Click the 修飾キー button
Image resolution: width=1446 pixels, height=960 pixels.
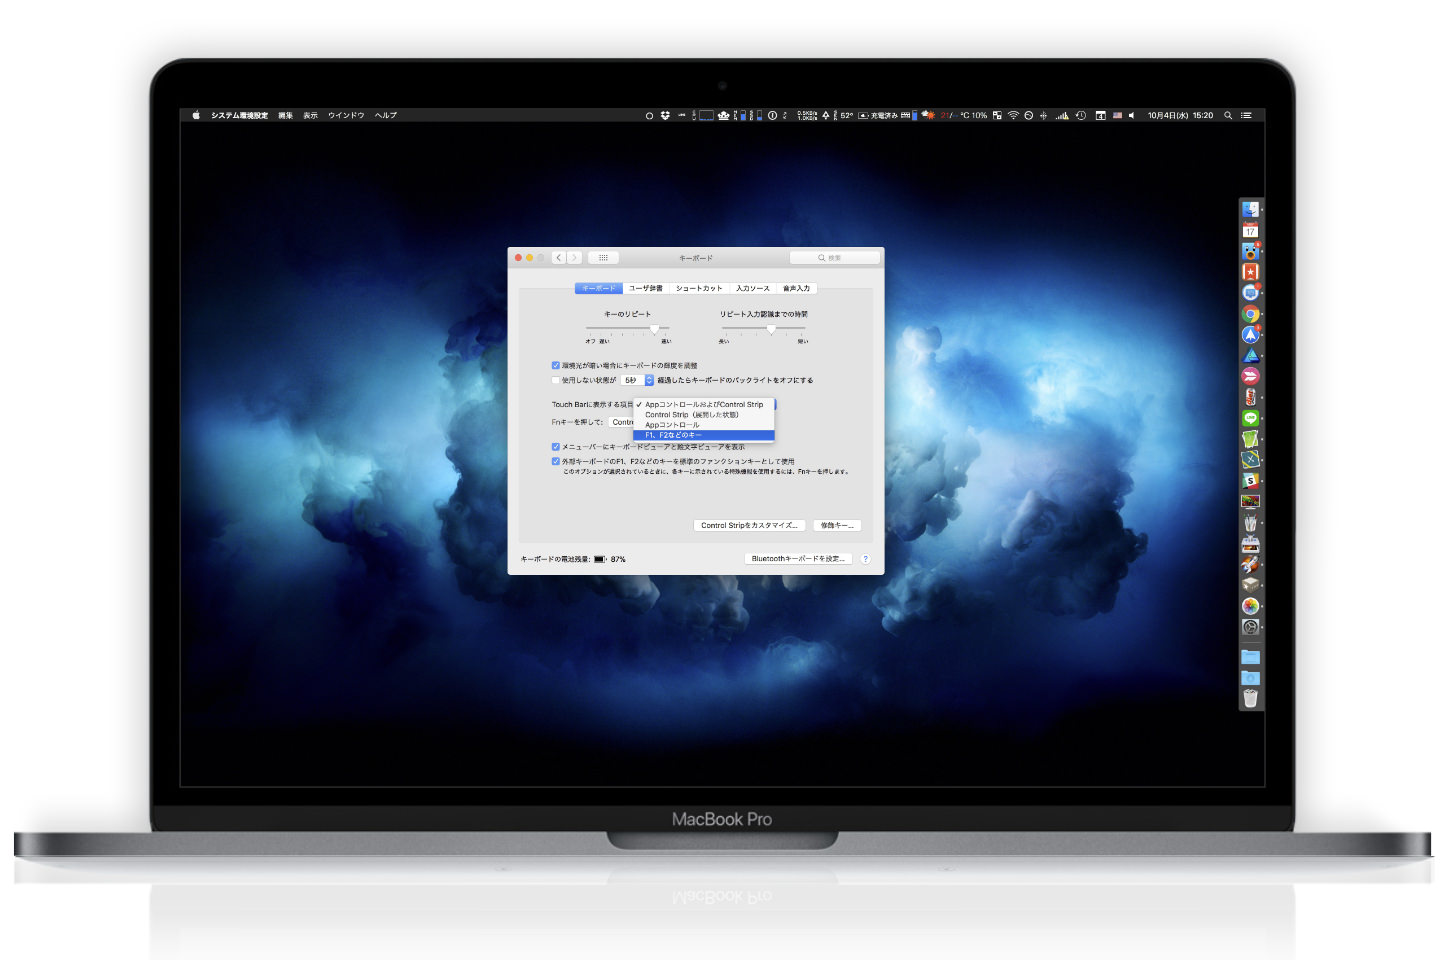tap(837, 525)
